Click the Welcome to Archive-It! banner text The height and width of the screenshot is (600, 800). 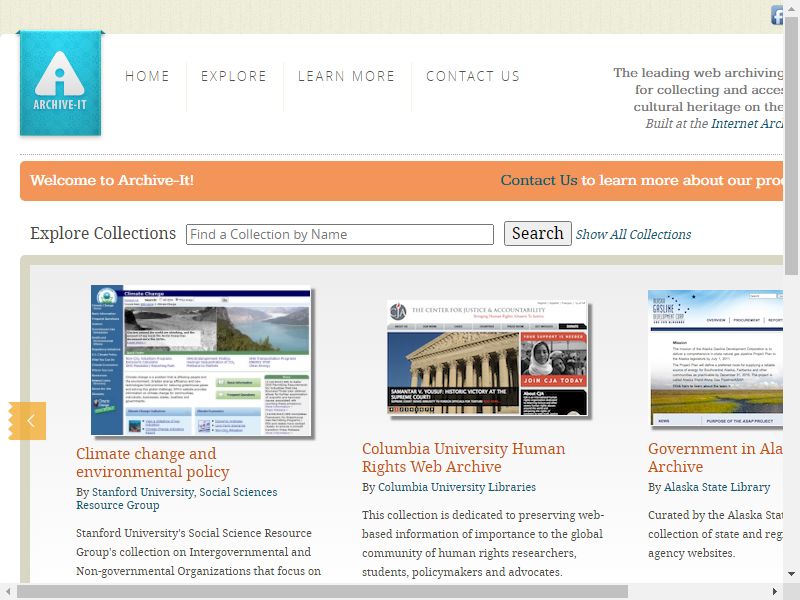tap(112, 180)
